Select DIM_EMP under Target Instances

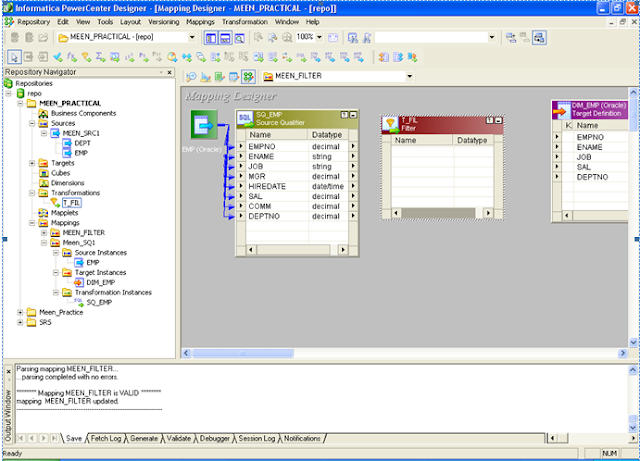(100, 282)
